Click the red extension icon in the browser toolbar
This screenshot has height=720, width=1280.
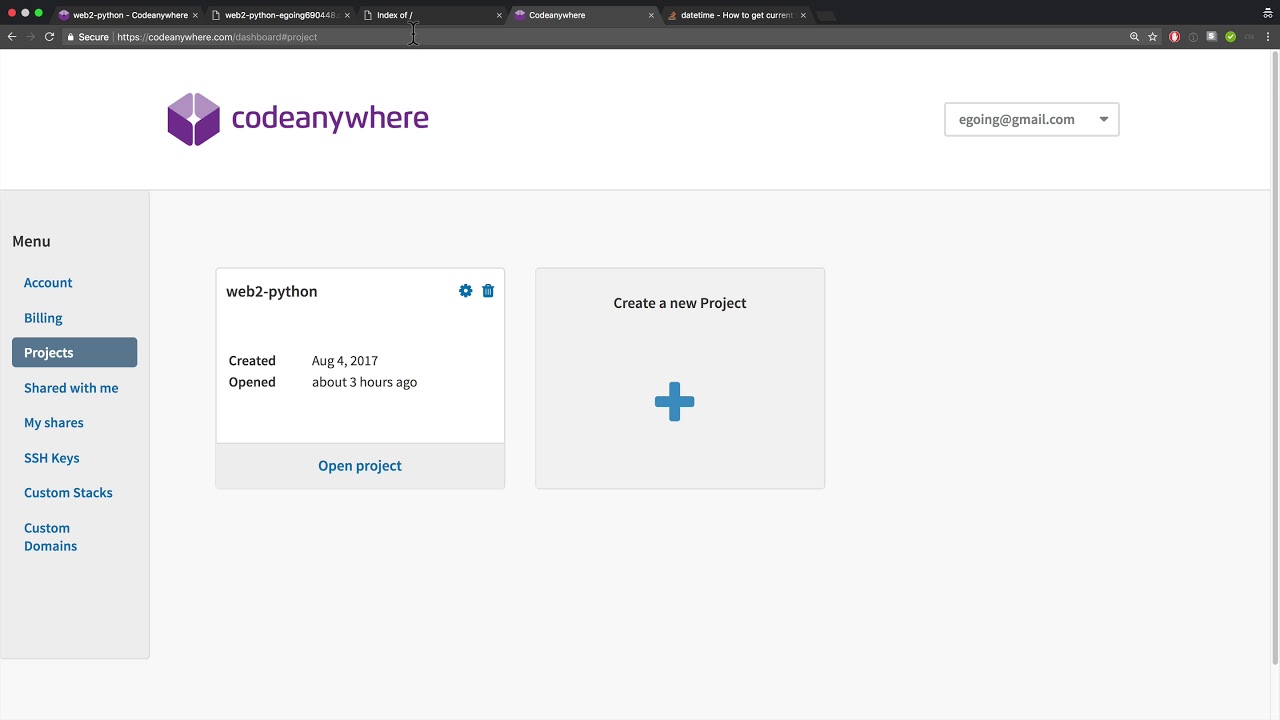pyautogui.click(x=1174, y=37)
